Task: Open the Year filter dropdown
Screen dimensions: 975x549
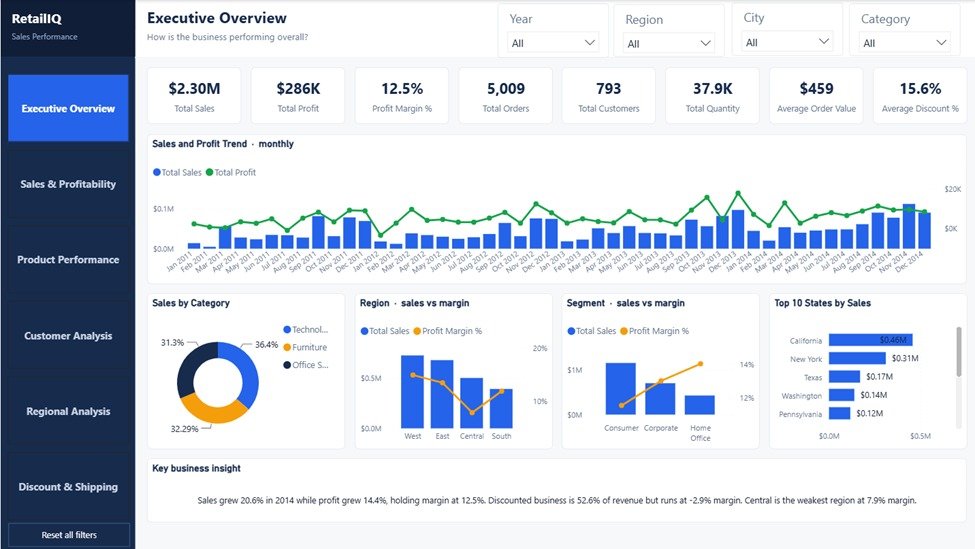Action: pyautogui.click(x=553, y=43)
